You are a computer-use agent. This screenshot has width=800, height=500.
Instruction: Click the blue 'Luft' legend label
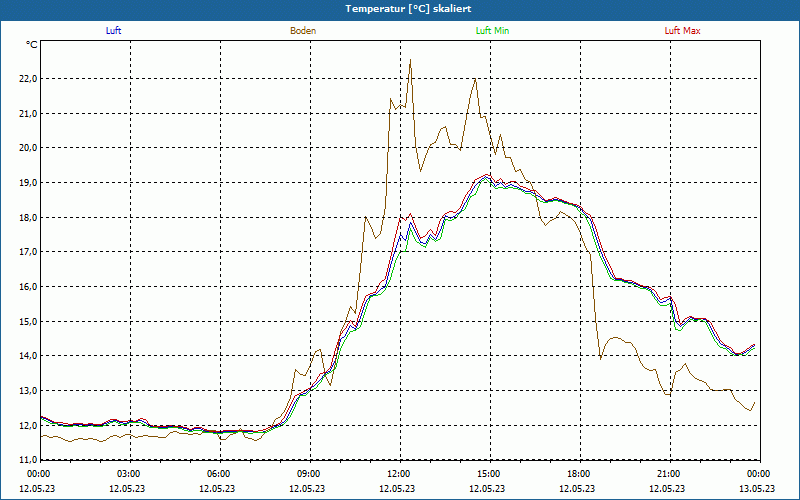click(113, 31)
